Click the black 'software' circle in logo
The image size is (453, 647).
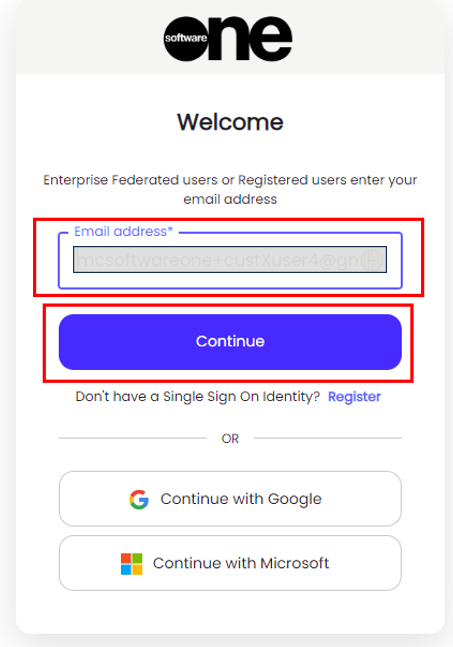tap(186, 39)
